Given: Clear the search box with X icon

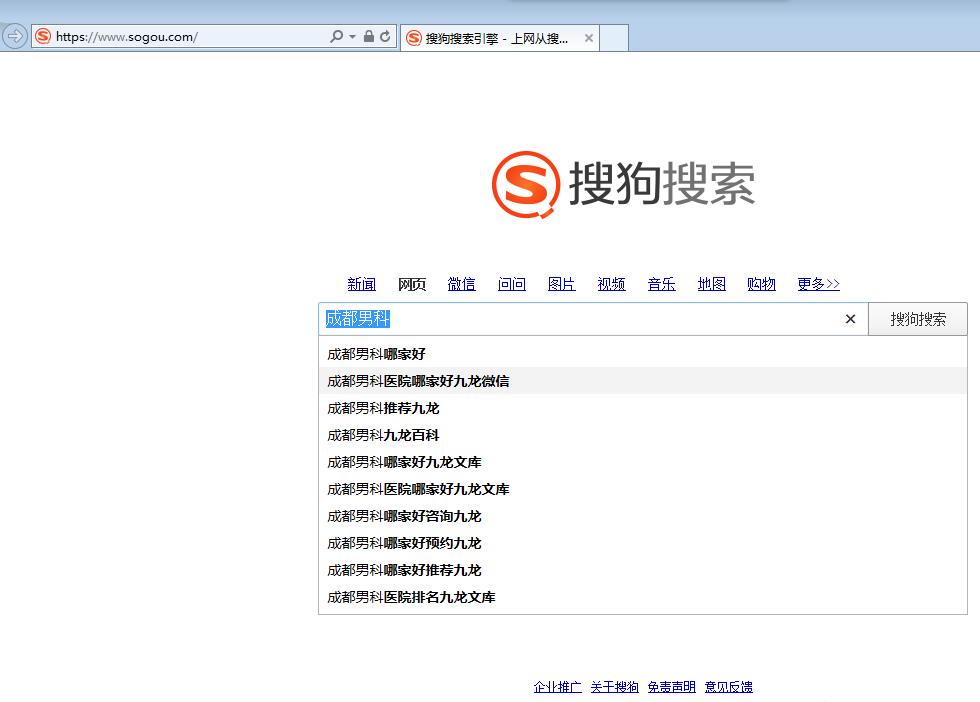Looking at the screenshot, I should tap(850, 319).
